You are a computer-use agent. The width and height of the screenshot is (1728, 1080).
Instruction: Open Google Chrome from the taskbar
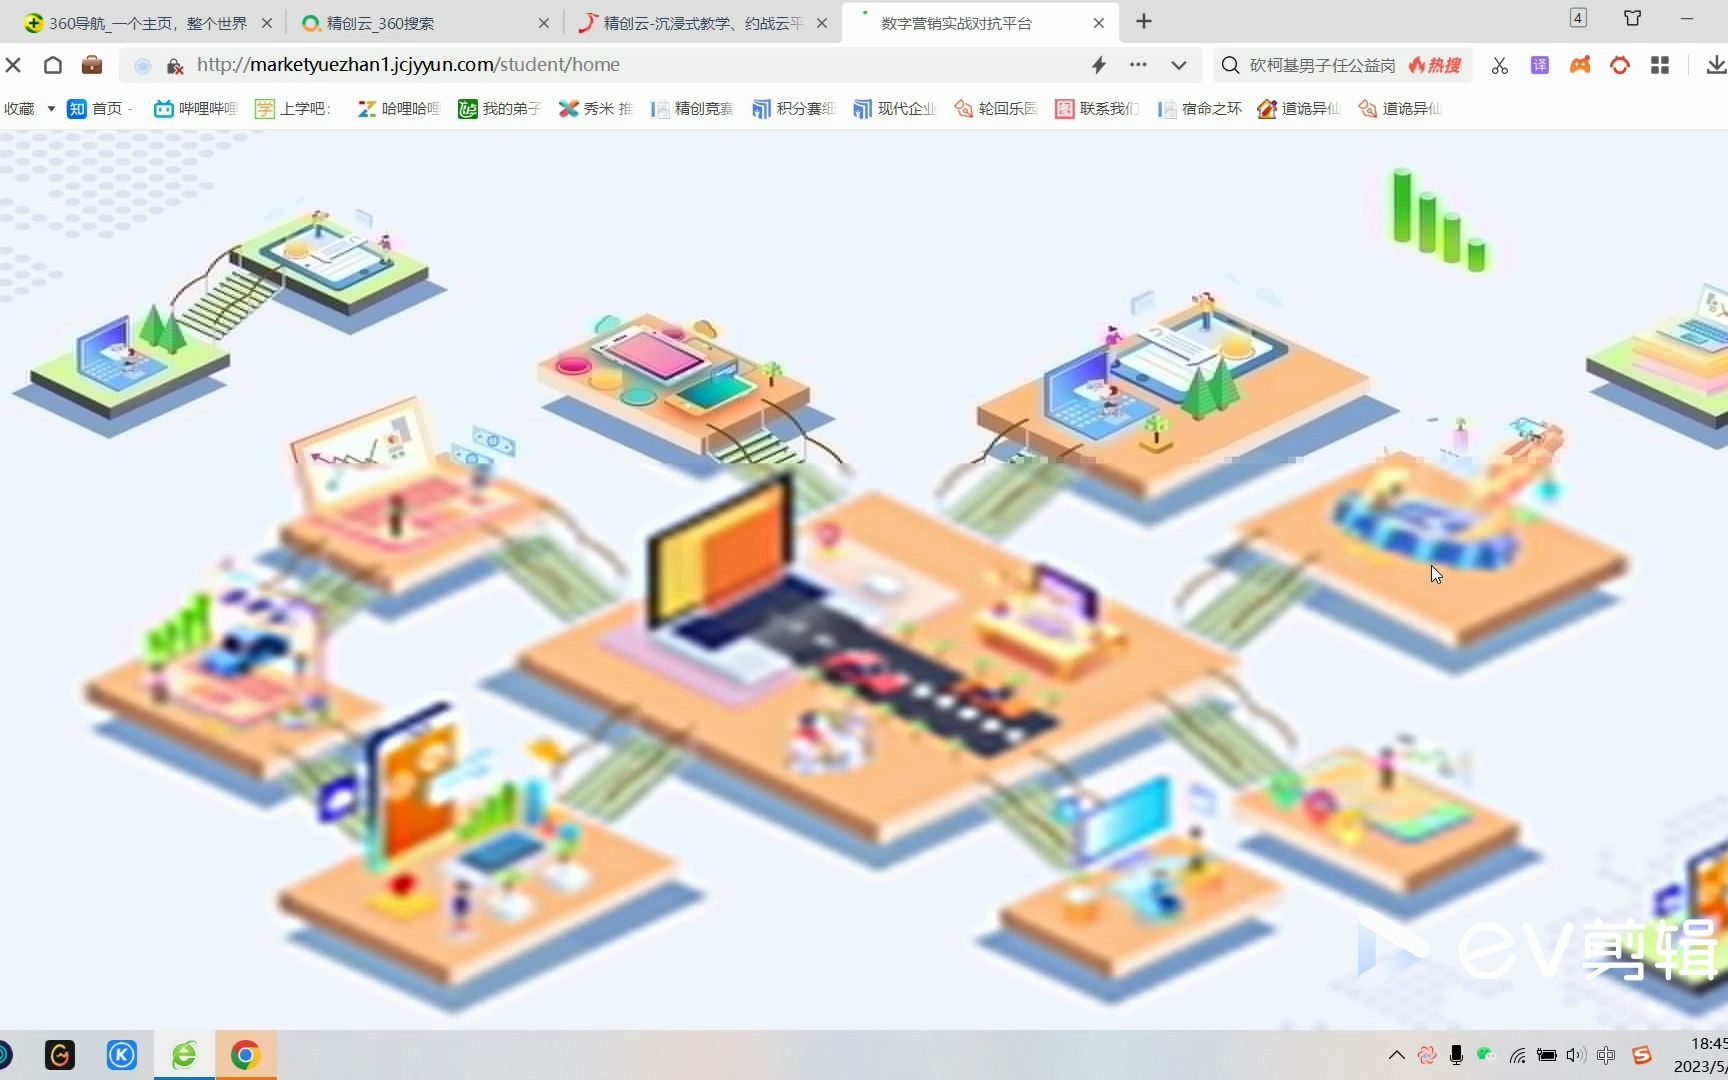pyautogui.click(x=245, y=1055)
